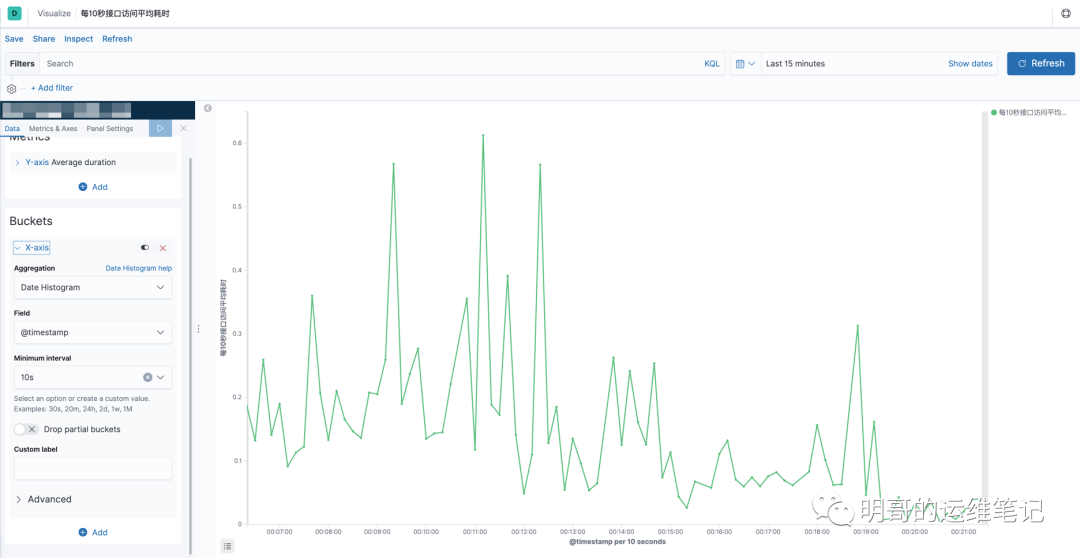Open the help menu icon at top right

(1066, 13)
